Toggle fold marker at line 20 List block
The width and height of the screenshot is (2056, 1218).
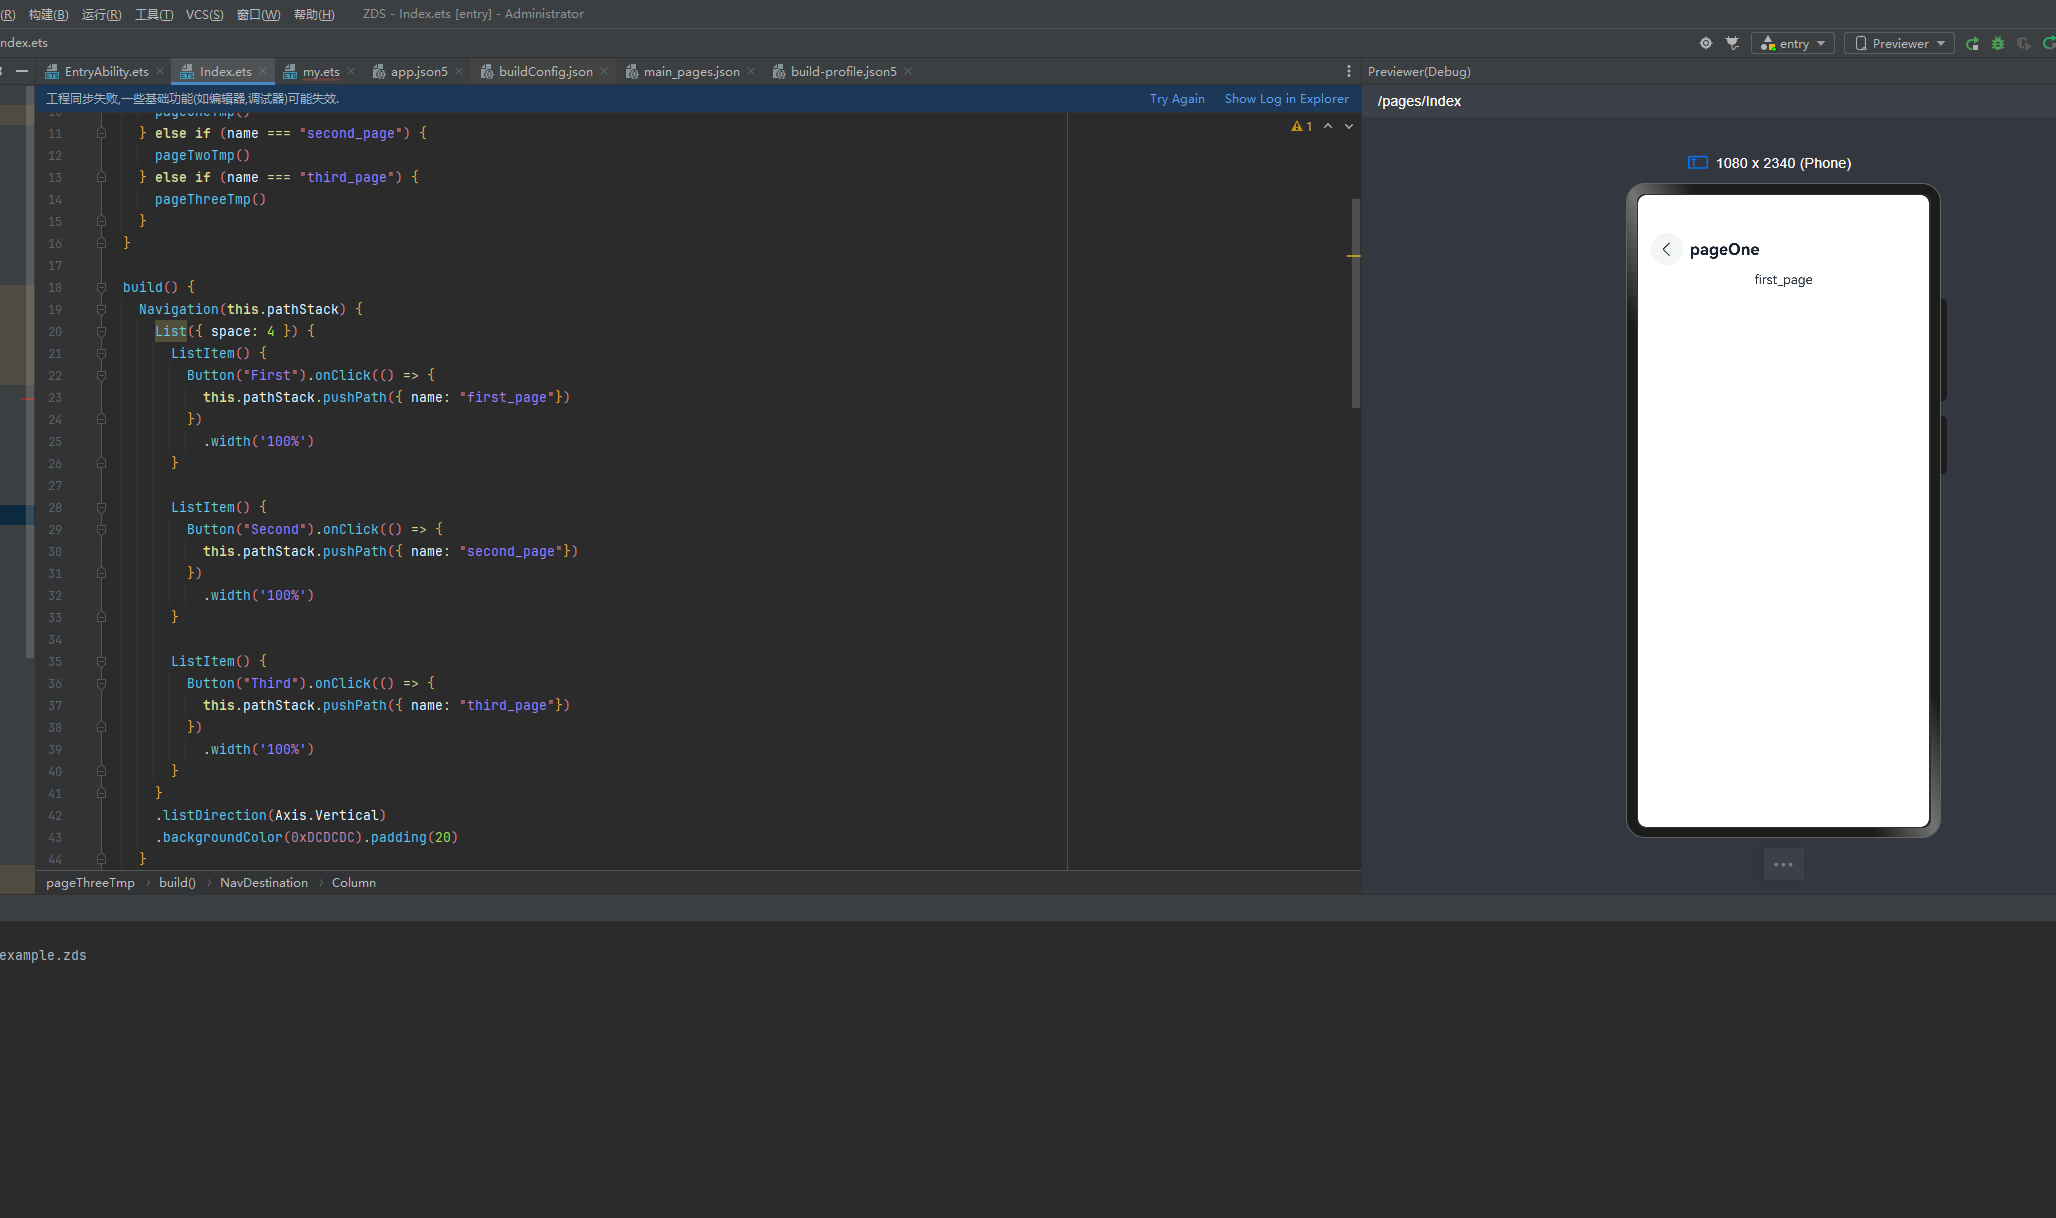tap(101, 331)
